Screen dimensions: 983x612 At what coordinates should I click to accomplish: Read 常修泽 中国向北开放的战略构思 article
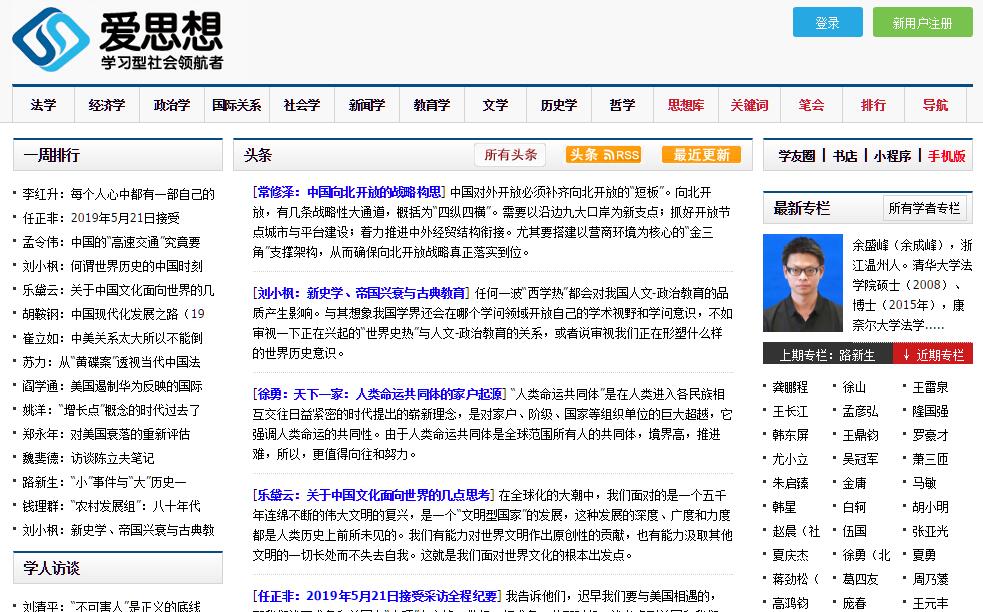pos(348,192)
